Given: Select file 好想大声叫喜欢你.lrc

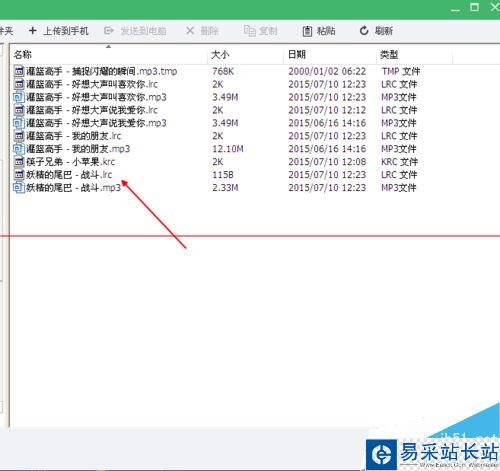Looking at the screenshot, I should (x=92, y=84).
